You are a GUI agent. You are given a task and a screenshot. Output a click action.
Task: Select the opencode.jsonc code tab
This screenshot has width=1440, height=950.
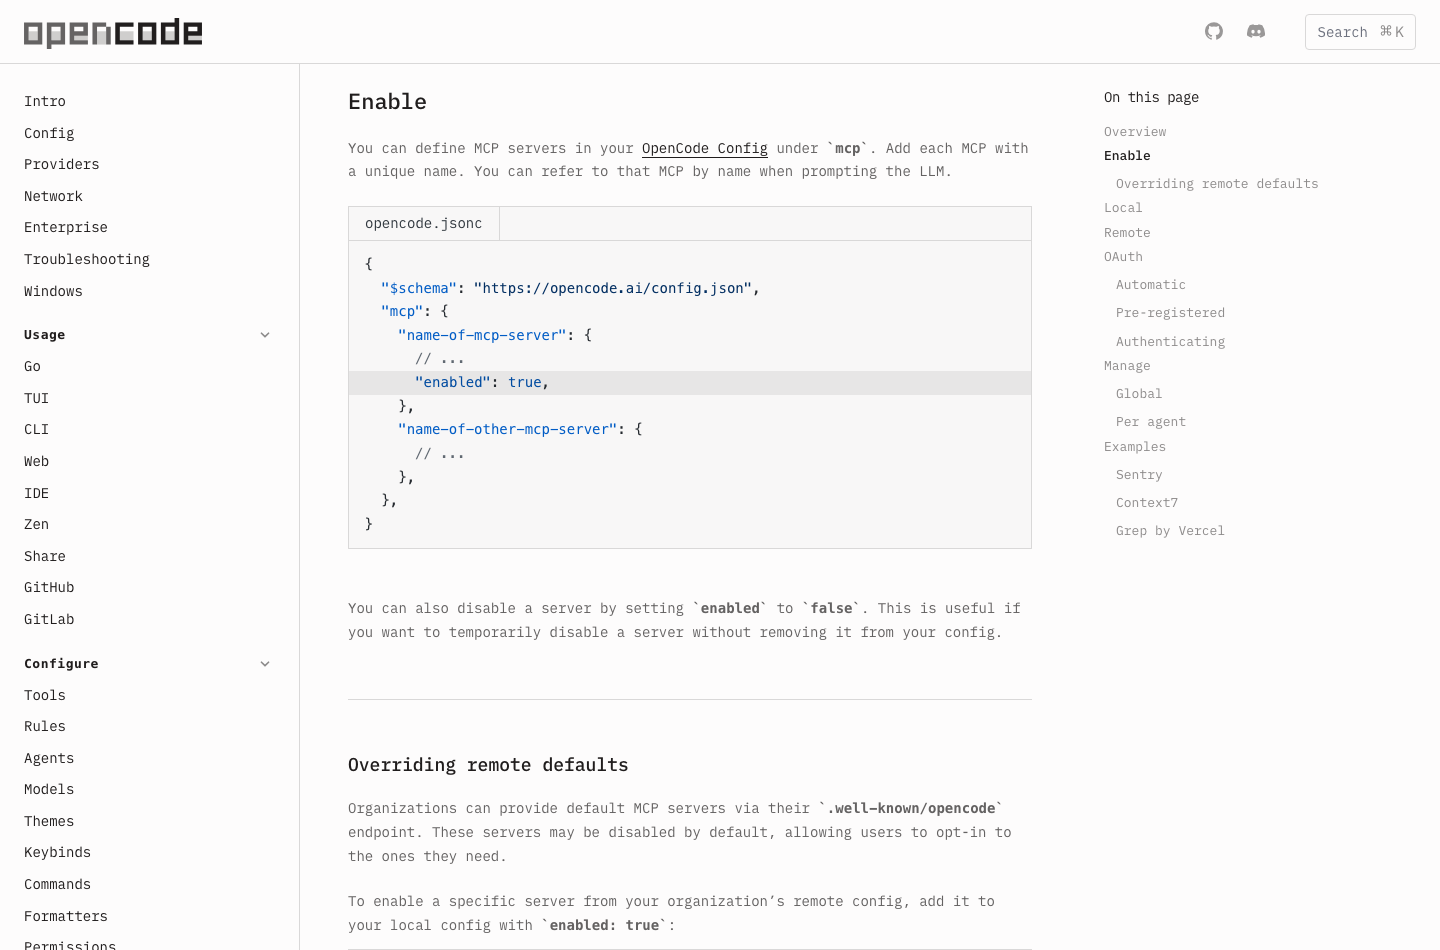pos(424,224)
